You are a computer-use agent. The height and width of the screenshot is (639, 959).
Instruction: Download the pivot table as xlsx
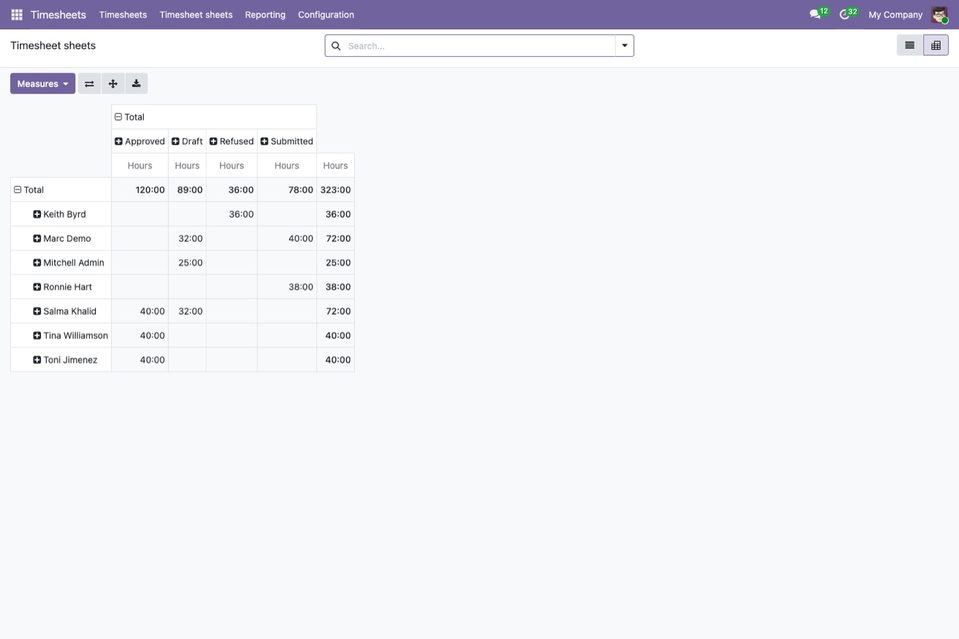tap(136, 84)
